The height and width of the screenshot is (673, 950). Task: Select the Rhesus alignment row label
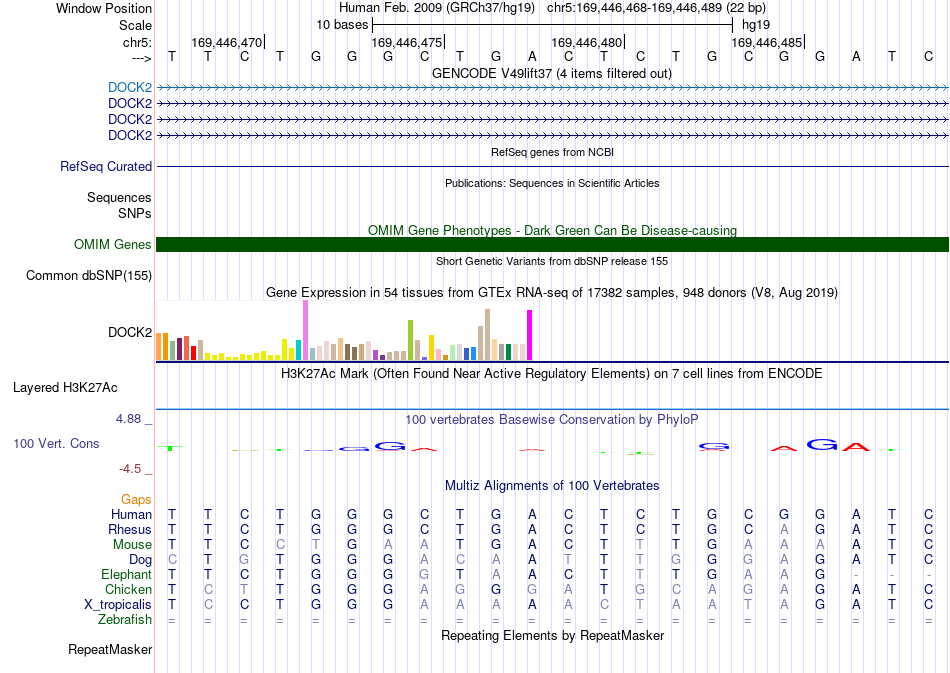pyautogui.click(x=130, y=529)
